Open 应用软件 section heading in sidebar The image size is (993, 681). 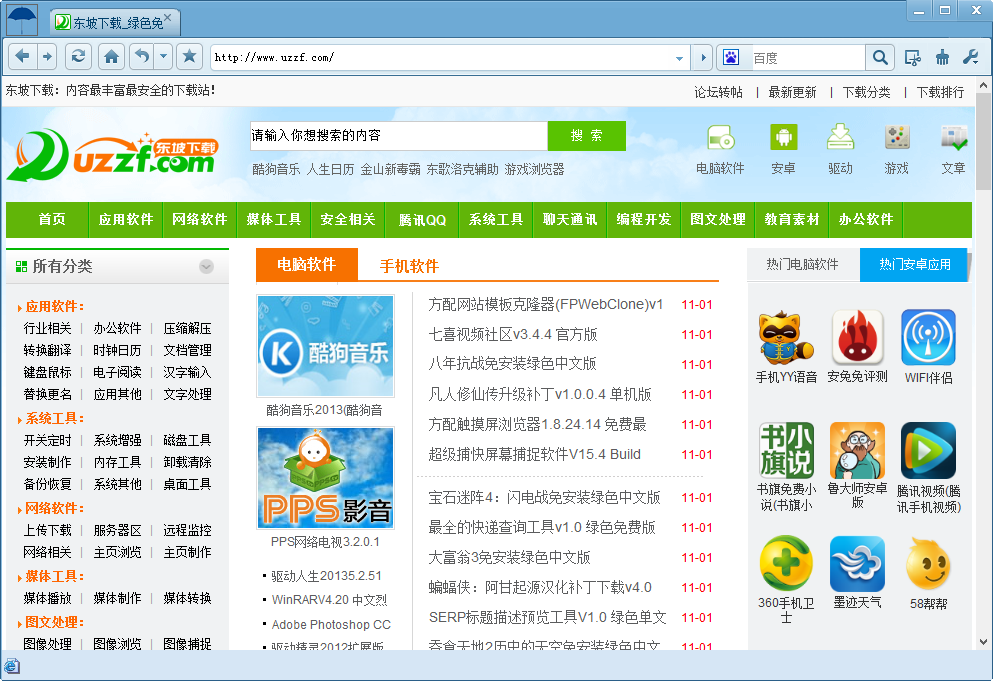click(54, 307)
